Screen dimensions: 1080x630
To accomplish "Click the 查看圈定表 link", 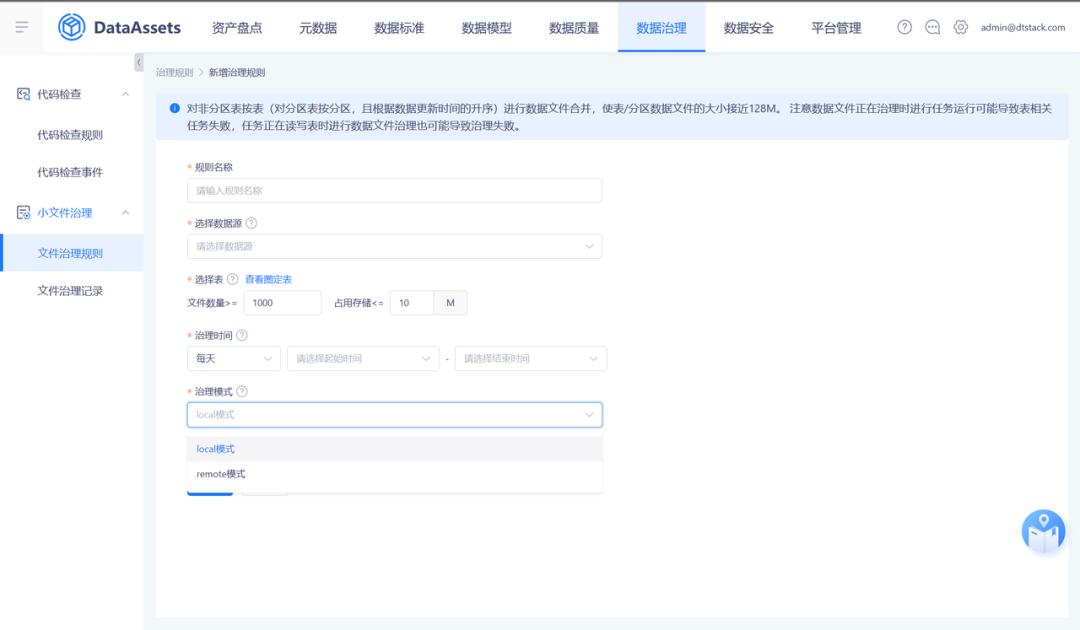I will click(268, 280).
